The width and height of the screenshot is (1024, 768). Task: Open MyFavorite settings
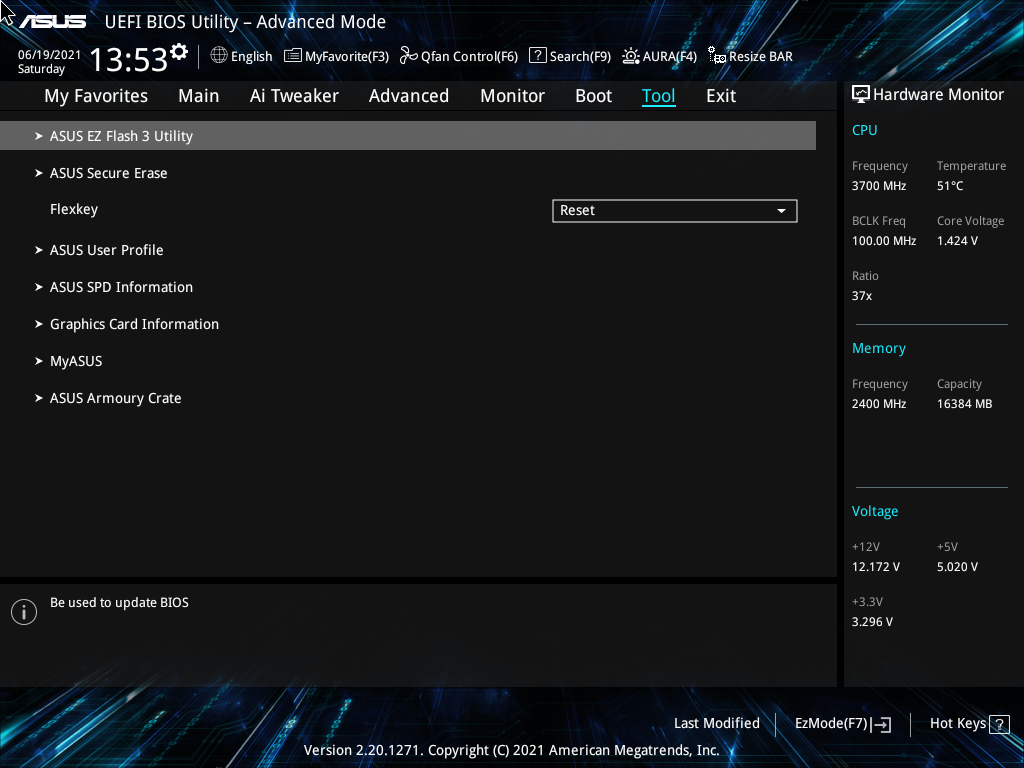[336, 56]
